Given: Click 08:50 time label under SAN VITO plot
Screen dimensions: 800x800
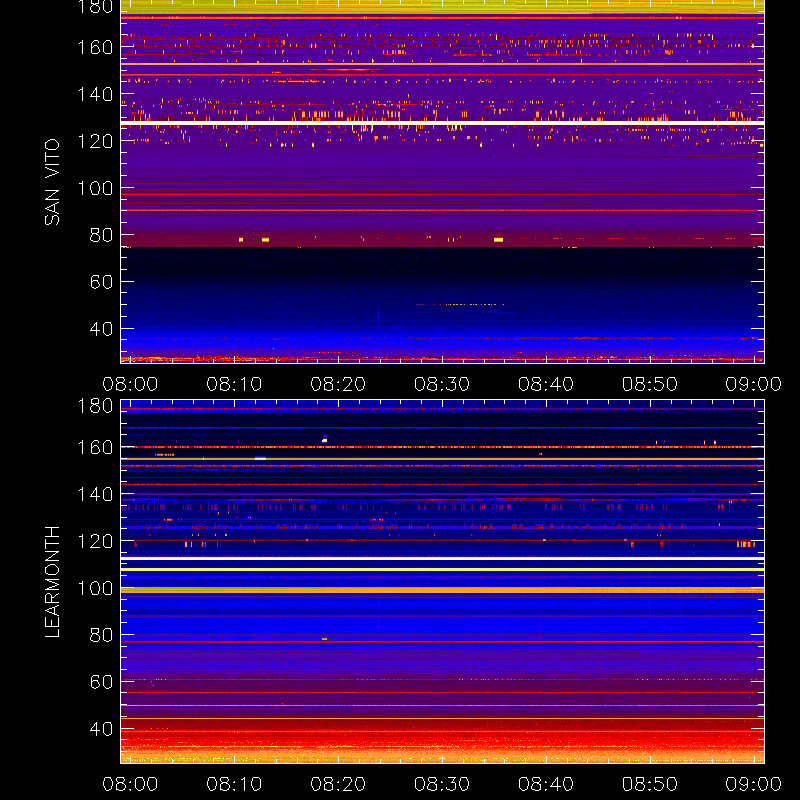Looking at the screenshot, I should tap(650, 384).
